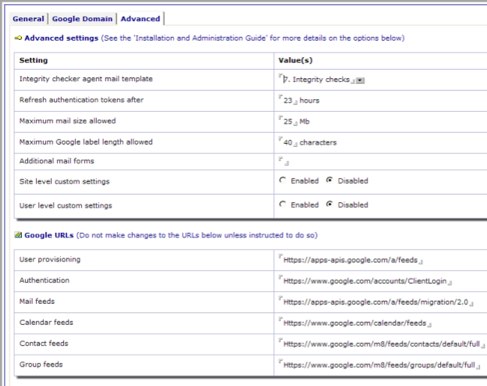The height and width of the screenshot is (386, 487).
Task: Click 'User level custom settings' label
Action: [66, 206]
